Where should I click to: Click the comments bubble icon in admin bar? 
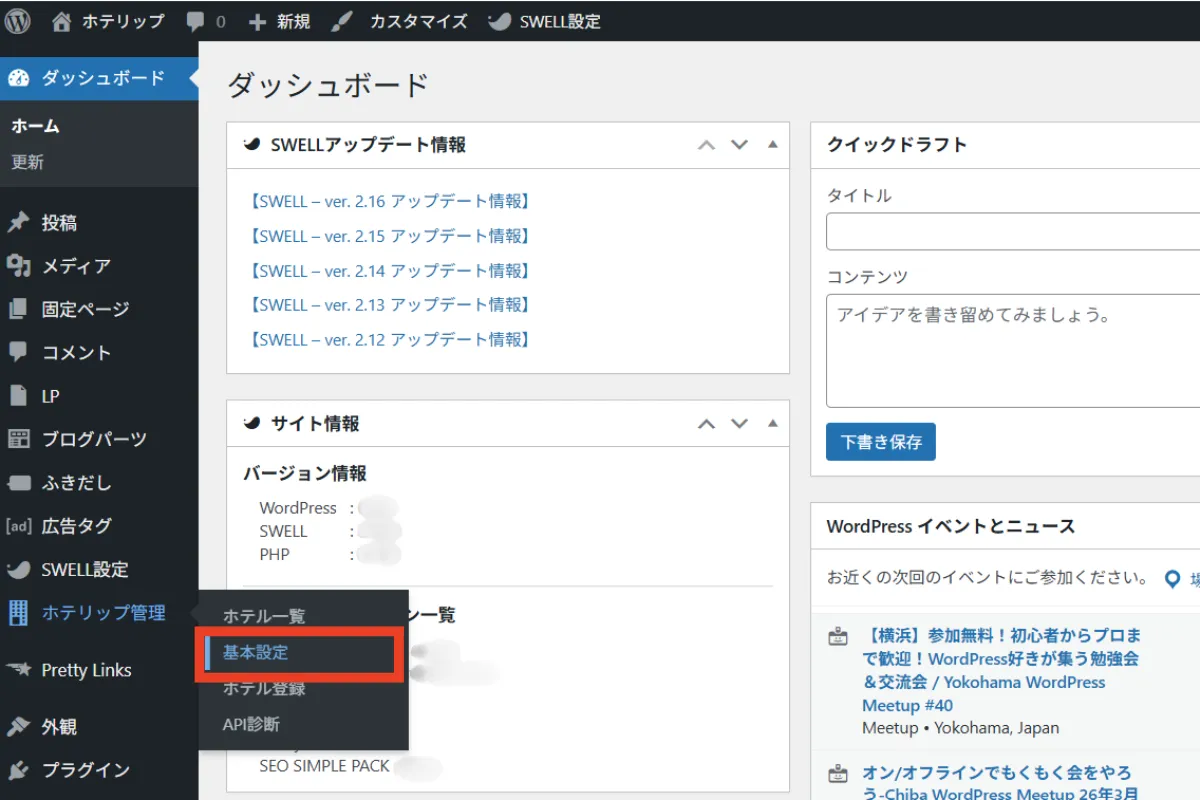tap(197, 21)
